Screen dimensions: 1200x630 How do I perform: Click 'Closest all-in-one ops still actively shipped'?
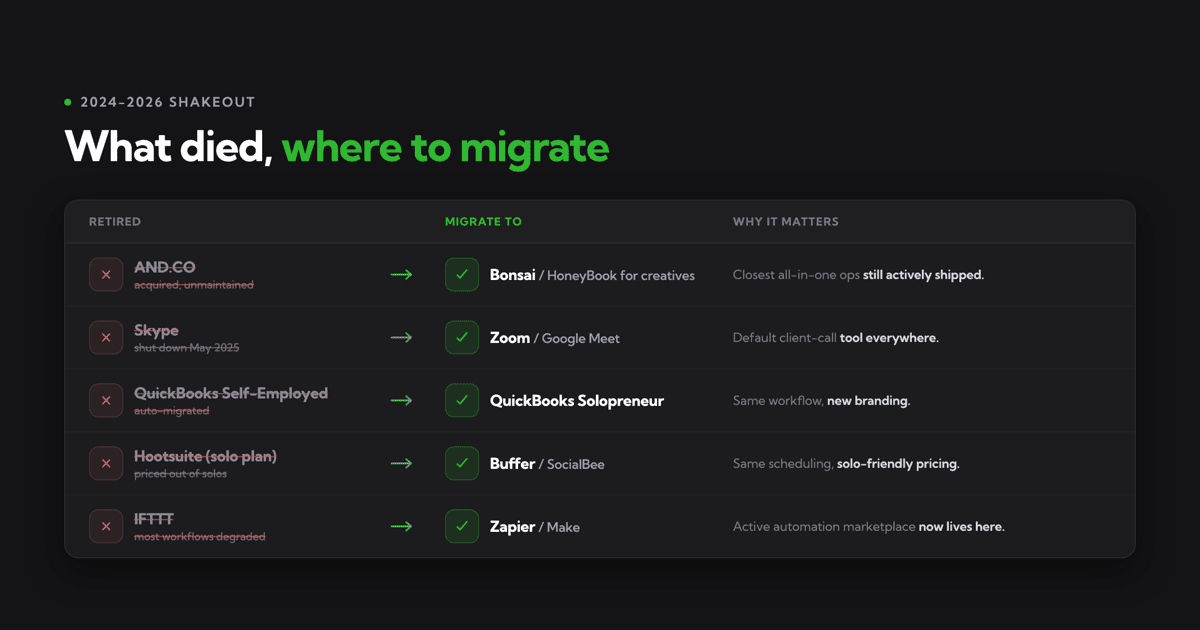859,275
